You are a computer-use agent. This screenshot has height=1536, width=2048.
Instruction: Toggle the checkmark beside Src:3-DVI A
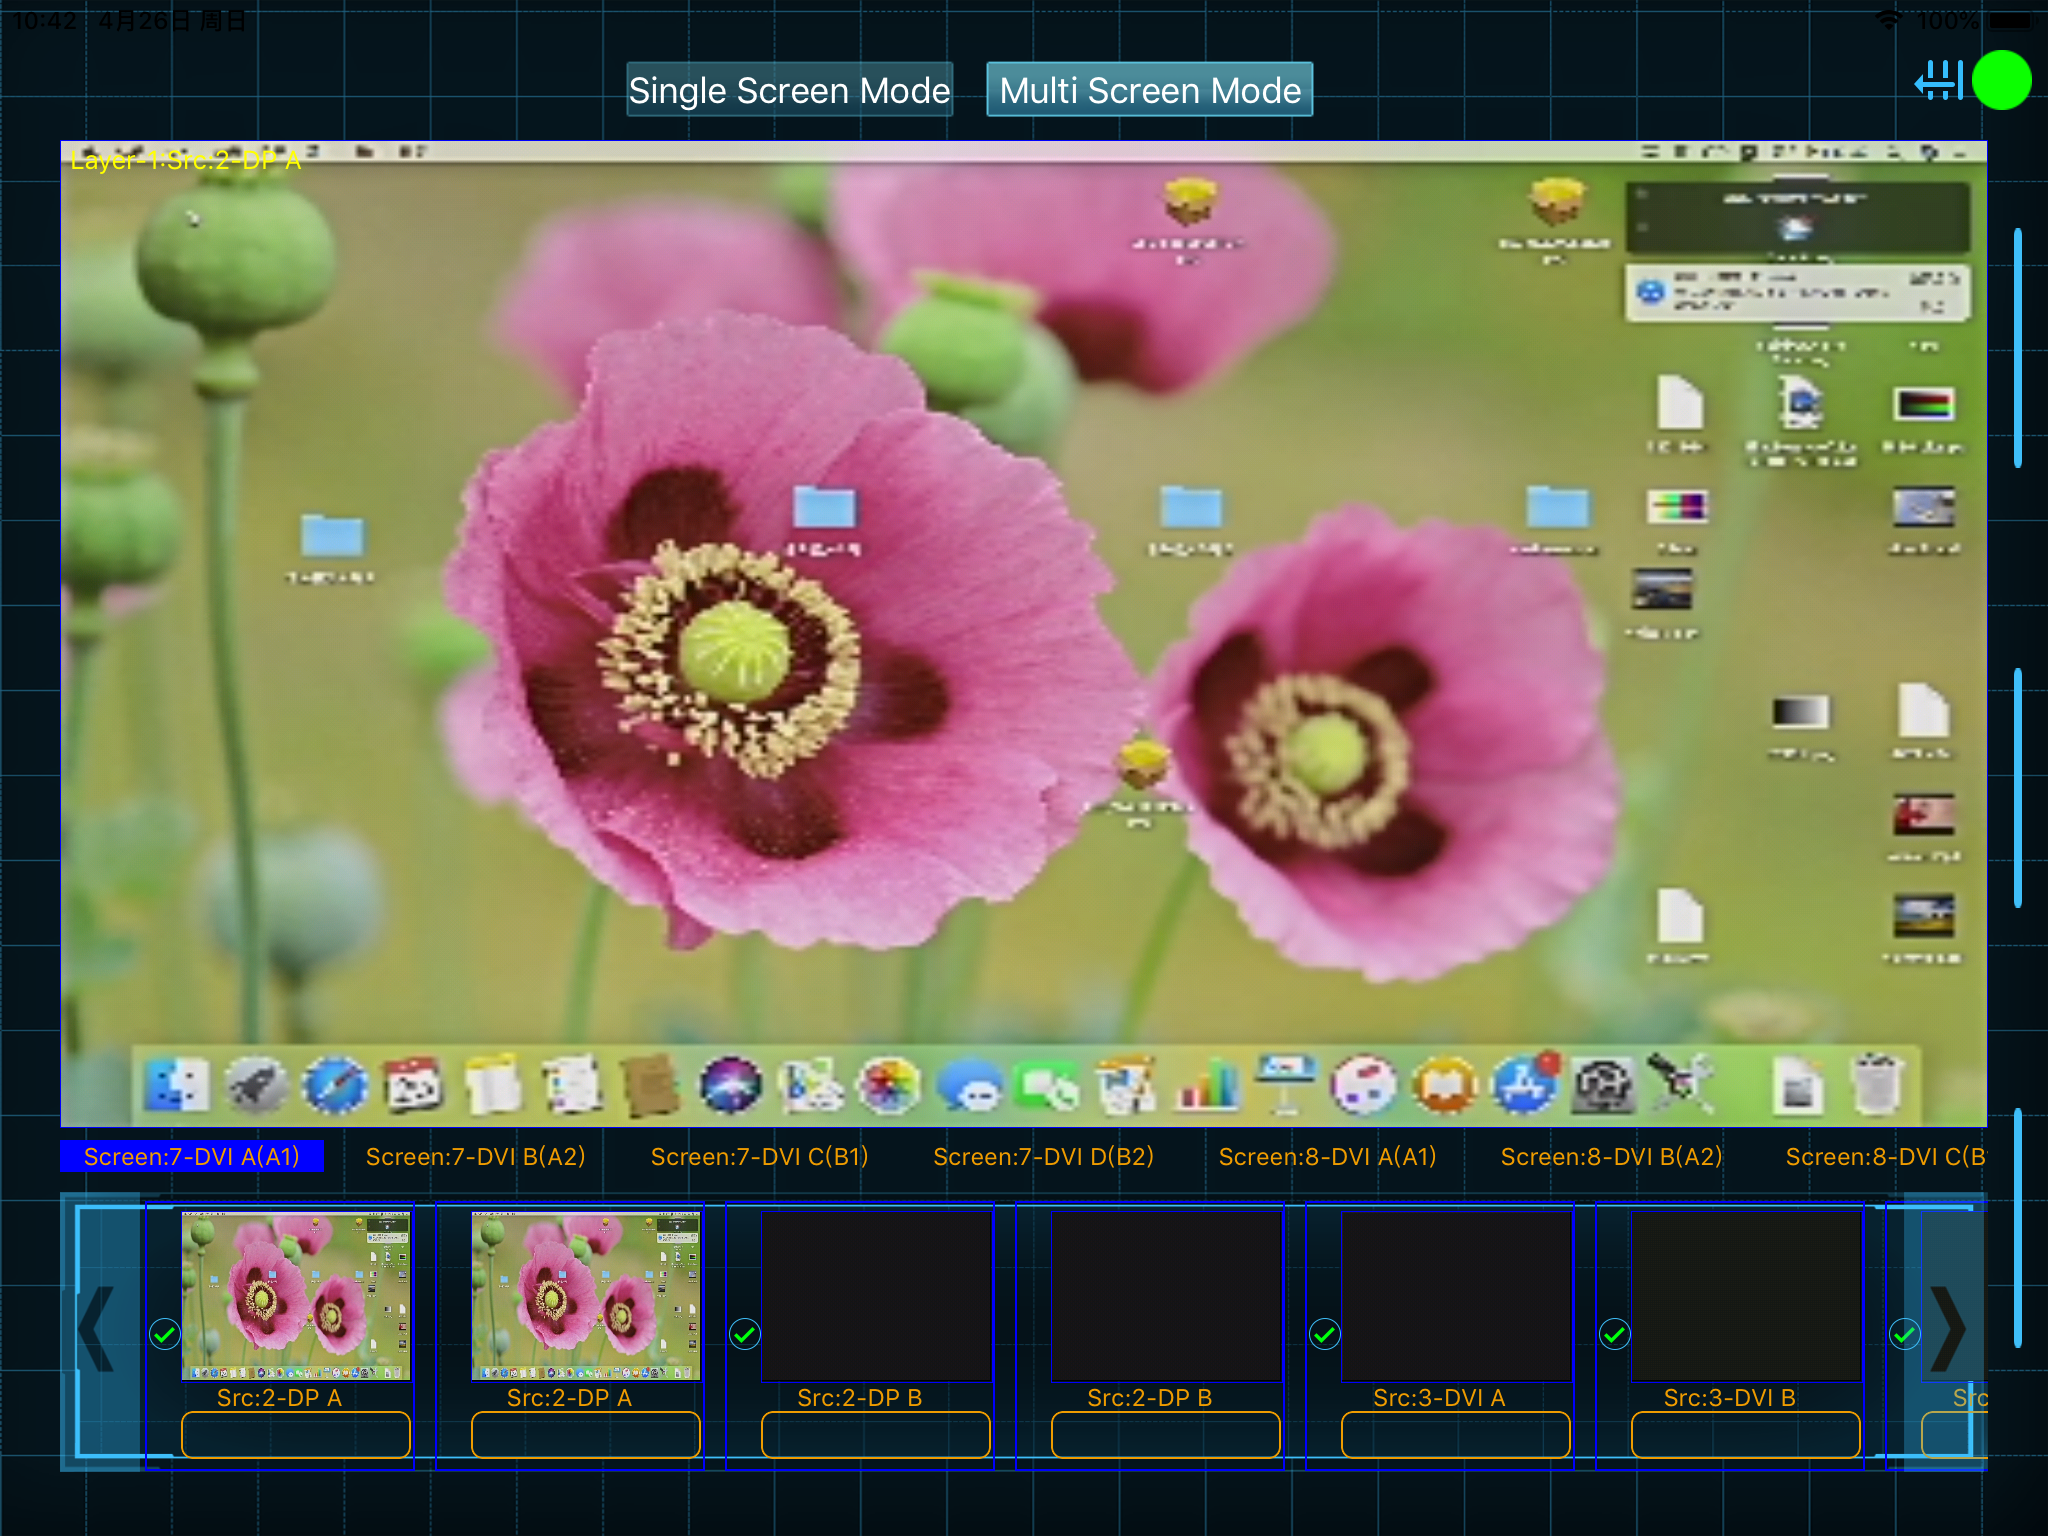pyautogui.click(x=1325, y=1334)
